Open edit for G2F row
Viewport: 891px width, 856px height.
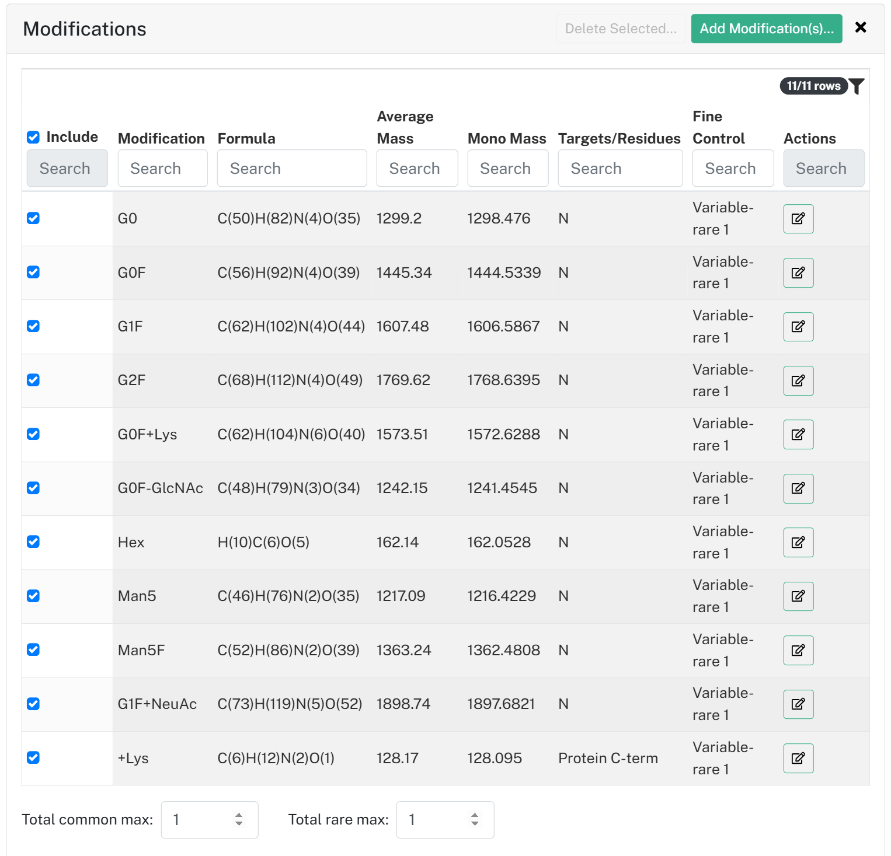[x=798, y=380]
